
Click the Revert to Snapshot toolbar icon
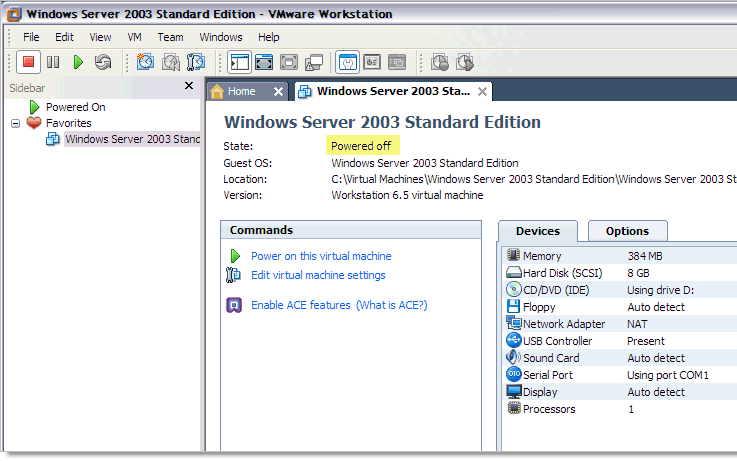click(x=171, y=62)
